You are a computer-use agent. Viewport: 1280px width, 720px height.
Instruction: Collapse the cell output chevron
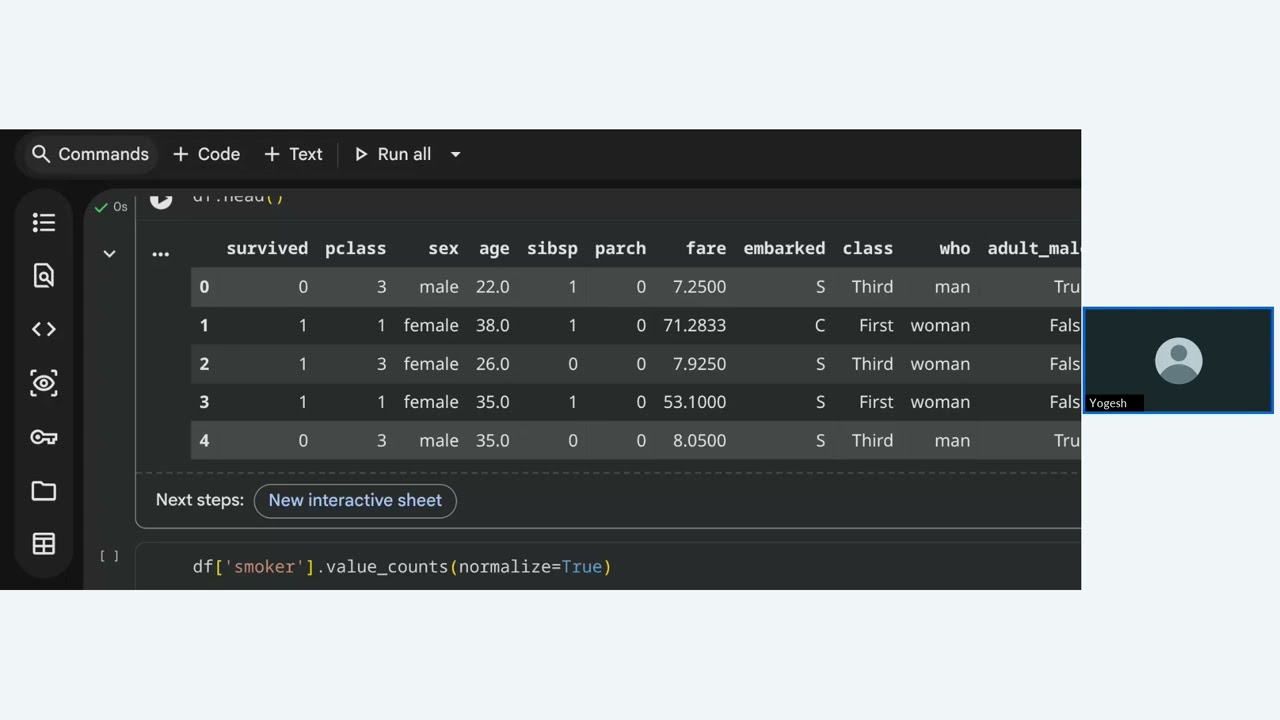click(109, 254)
